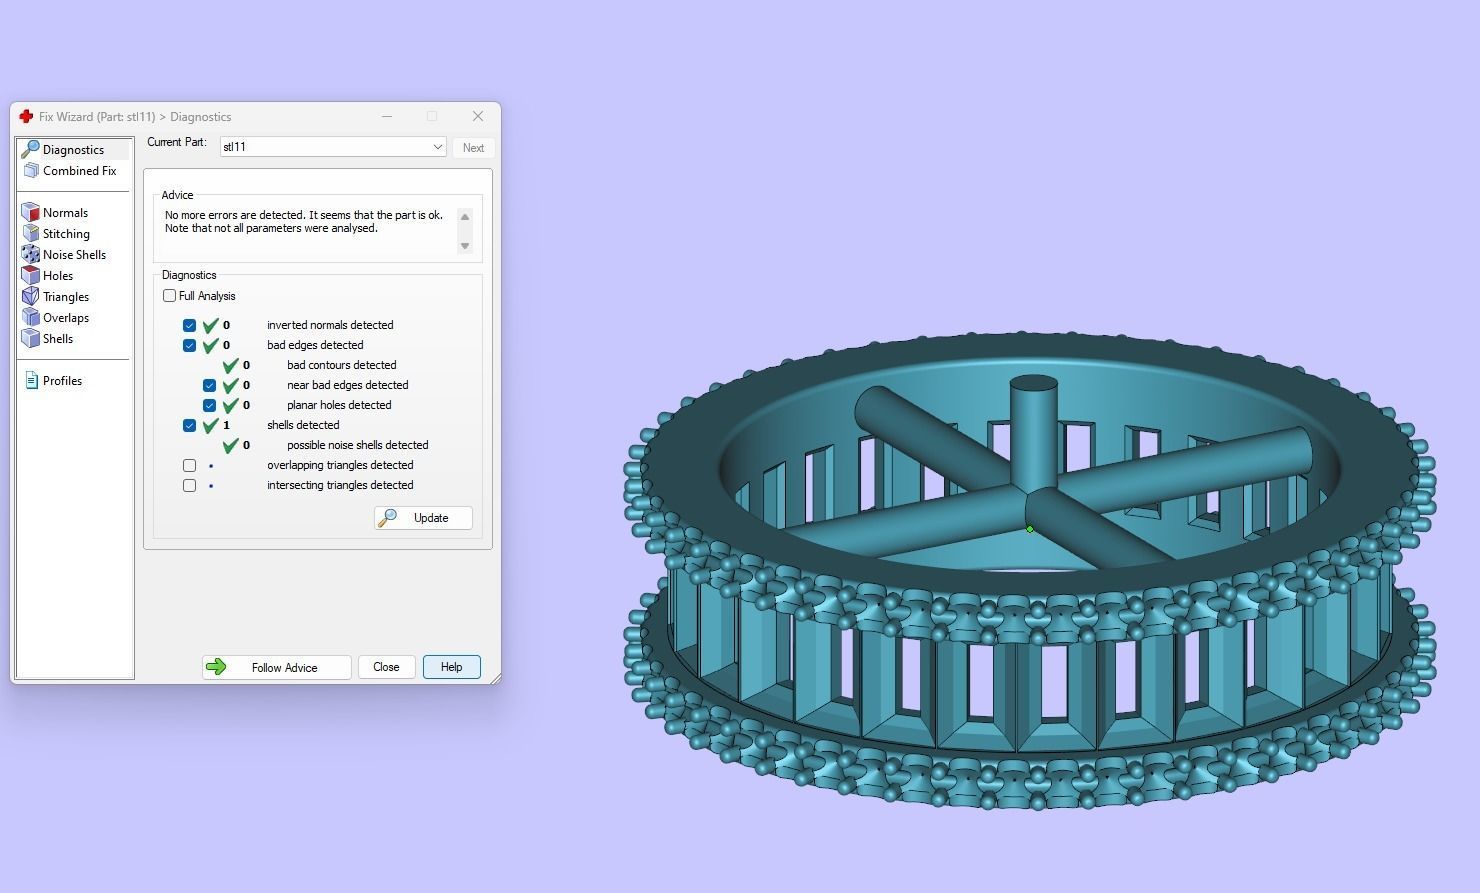Click the advice message text

(x=303, y=222)
